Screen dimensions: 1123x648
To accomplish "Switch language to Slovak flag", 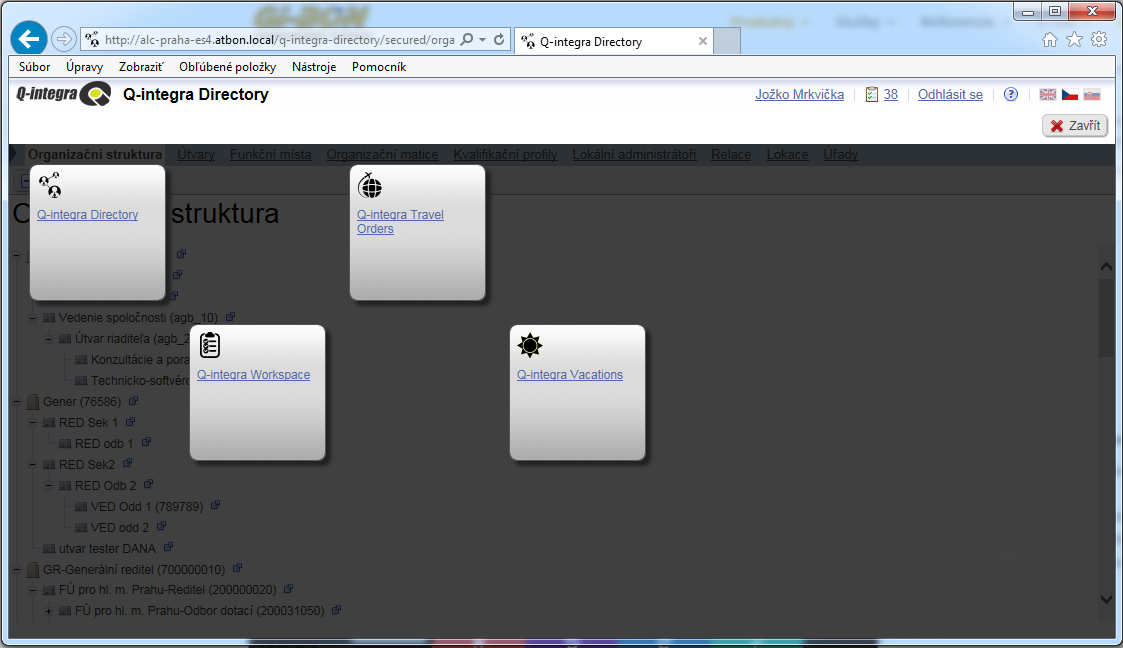I will pyautogui.click(x=1091, y=95).
